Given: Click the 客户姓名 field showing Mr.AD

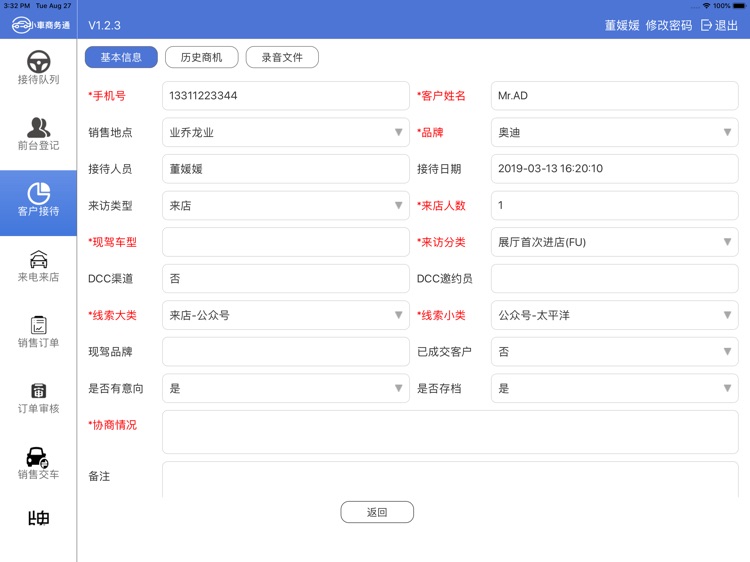Looking at the screenshot, I should 615,96.
